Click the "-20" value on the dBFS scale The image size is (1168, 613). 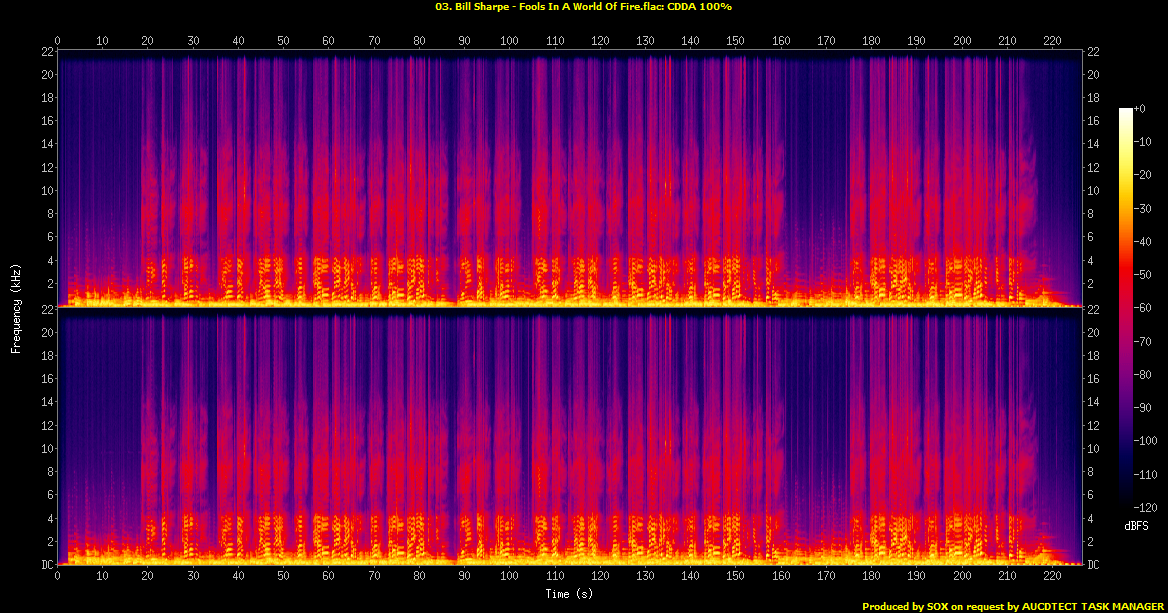point(1143,175)
